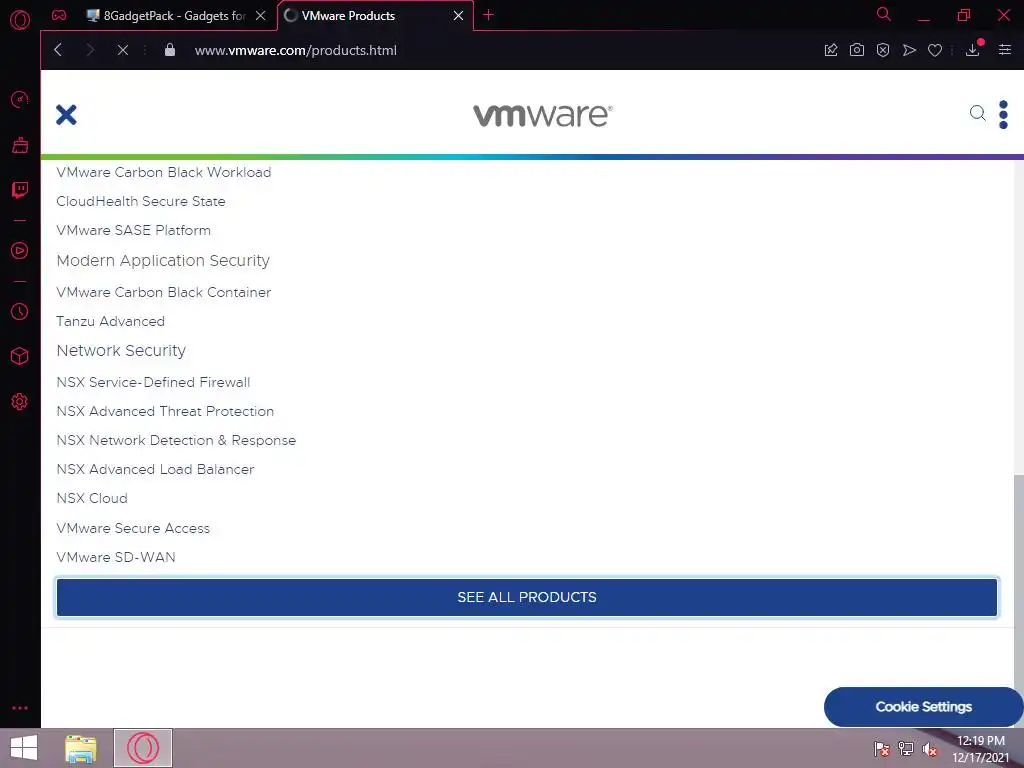1024x768 pixels.
Task: Open NSX Cloud link
Action: tap(91, 498)
